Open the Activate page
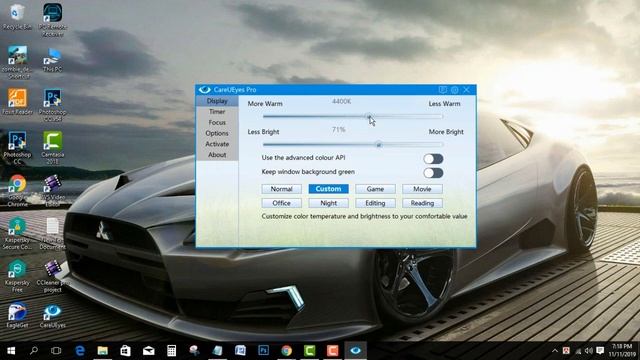640x360 pixels. 217,144
